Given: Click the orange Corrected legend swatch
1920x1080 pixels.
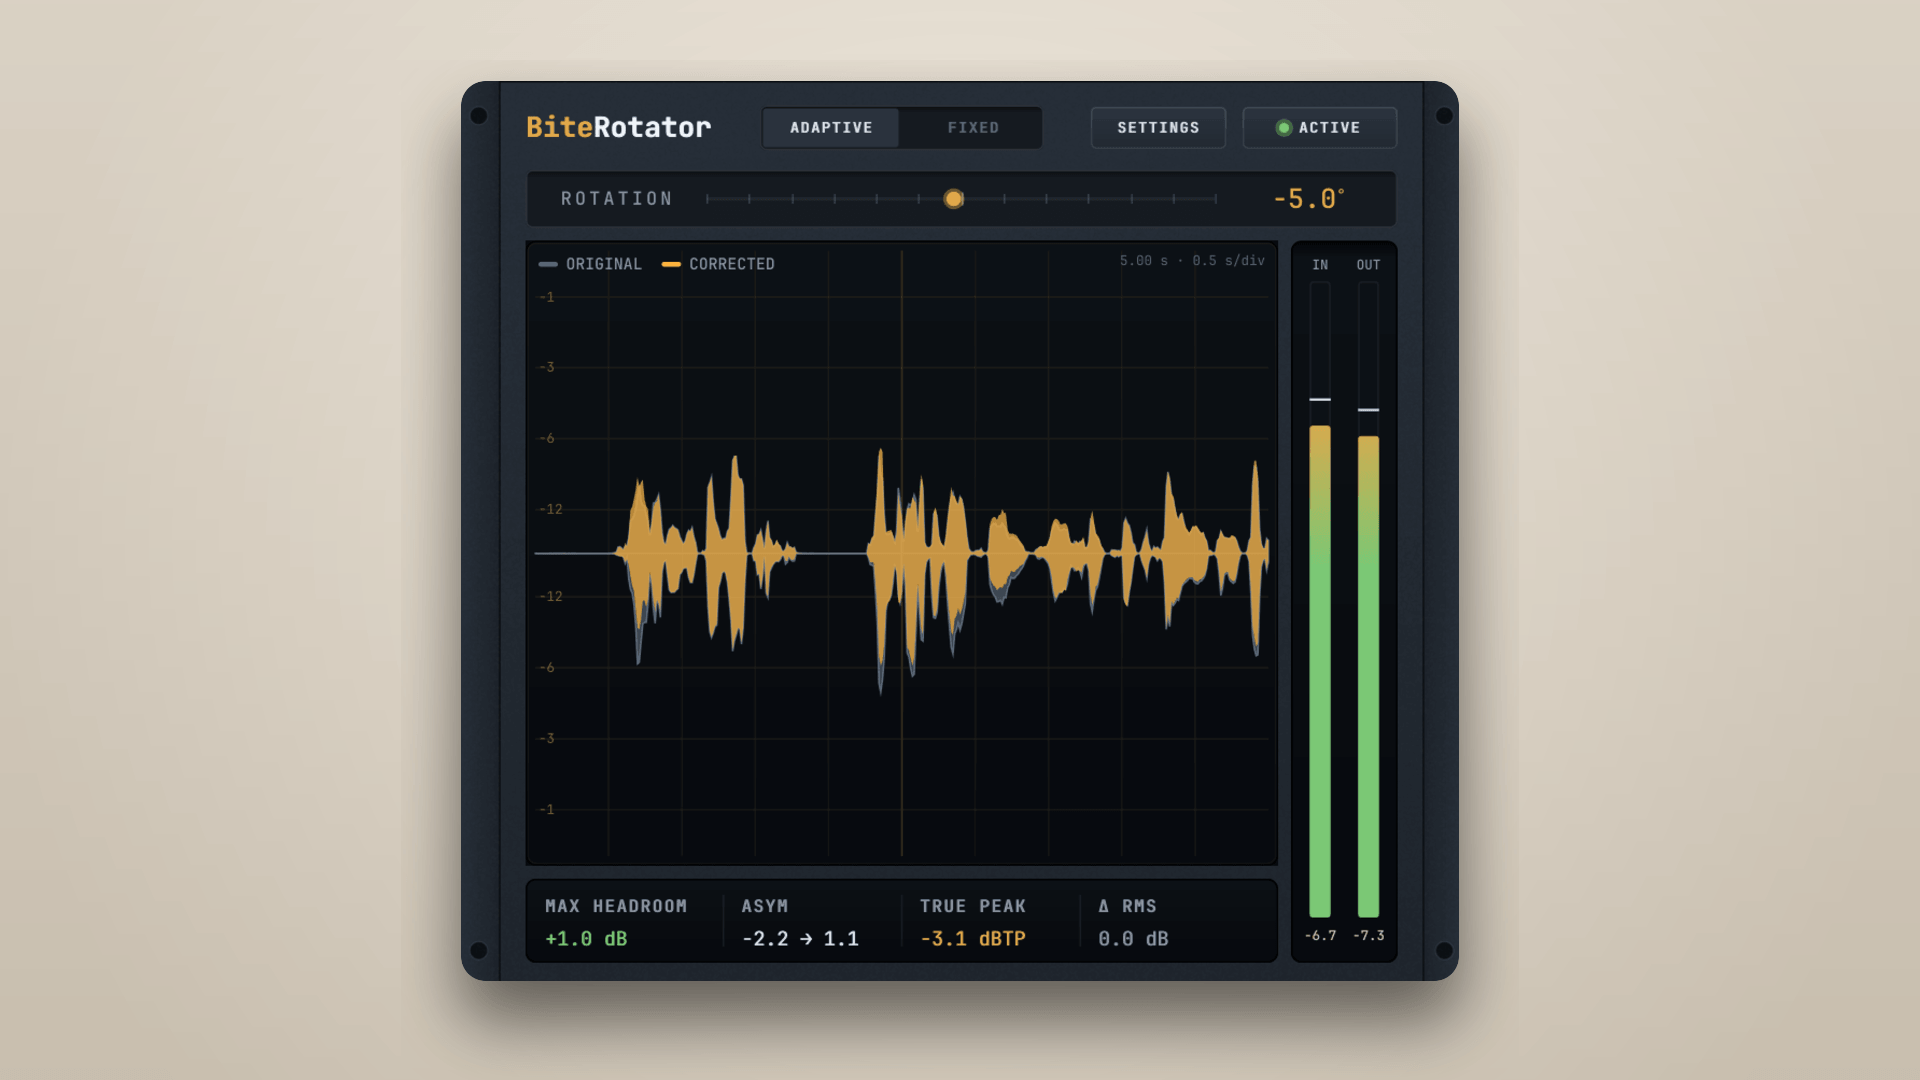Looking at the screenshot, I should 671,264.
